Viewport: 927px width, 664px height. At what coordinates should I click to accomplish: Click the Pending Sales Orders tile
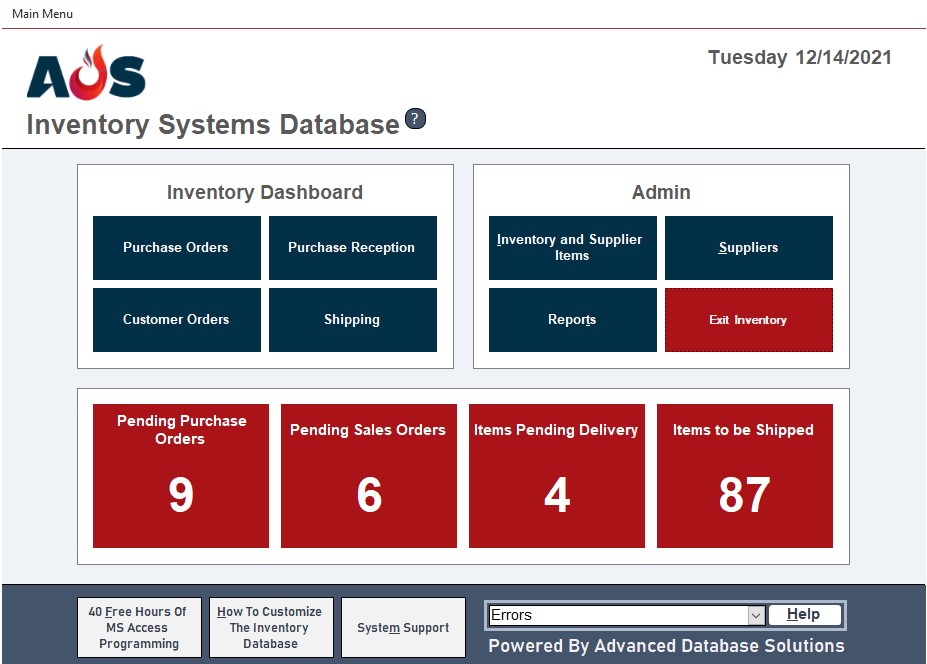[368, 476]
